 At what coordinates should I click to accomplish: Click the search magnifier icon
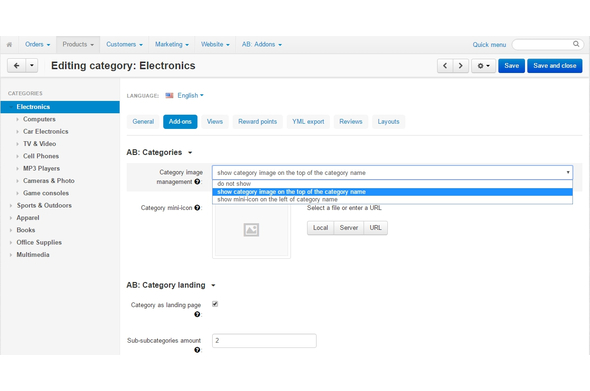pyautogui.click(x=576, y=44)
